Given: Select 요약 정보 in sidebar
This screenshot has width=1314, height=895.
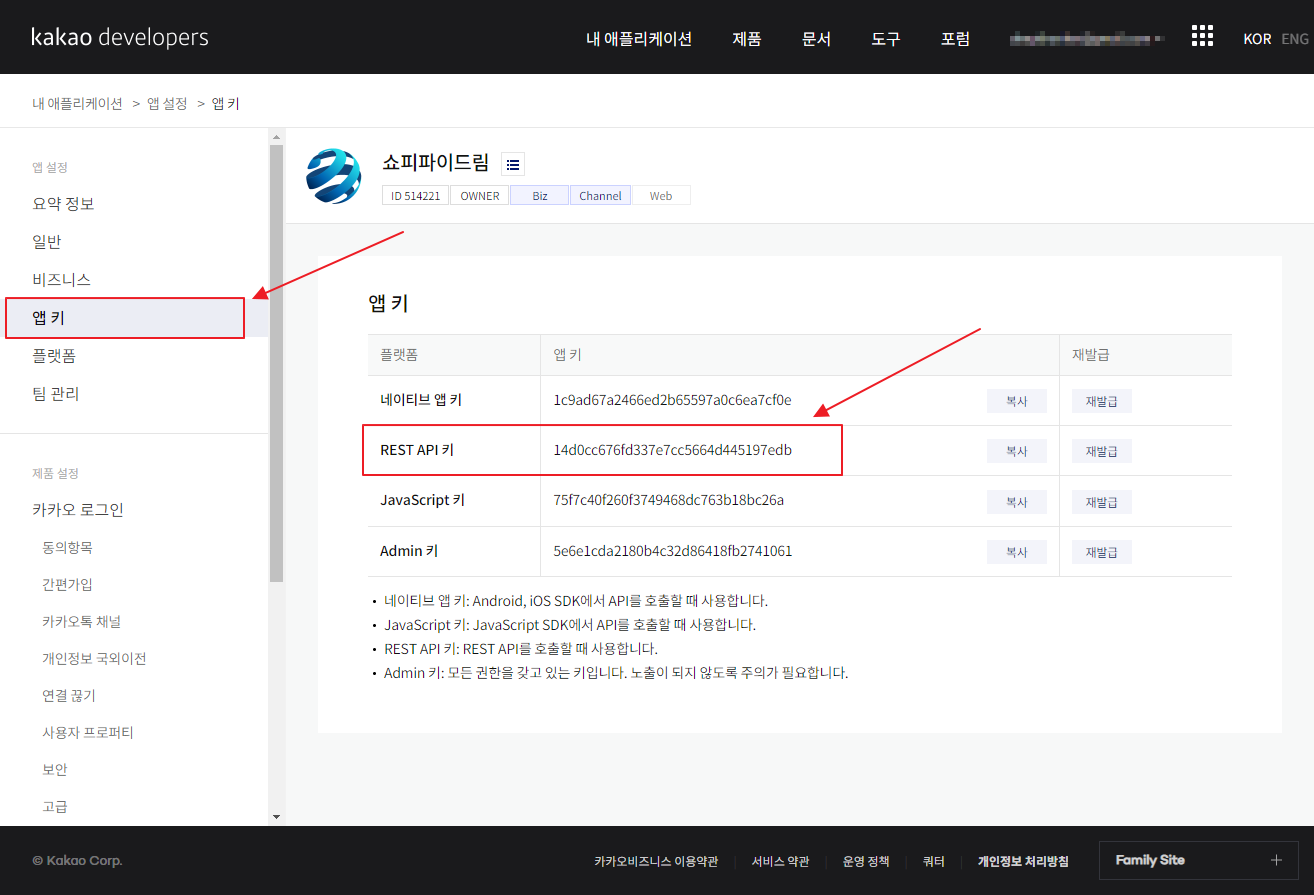Looking at the screenshot, I should (x=63, y=204).
